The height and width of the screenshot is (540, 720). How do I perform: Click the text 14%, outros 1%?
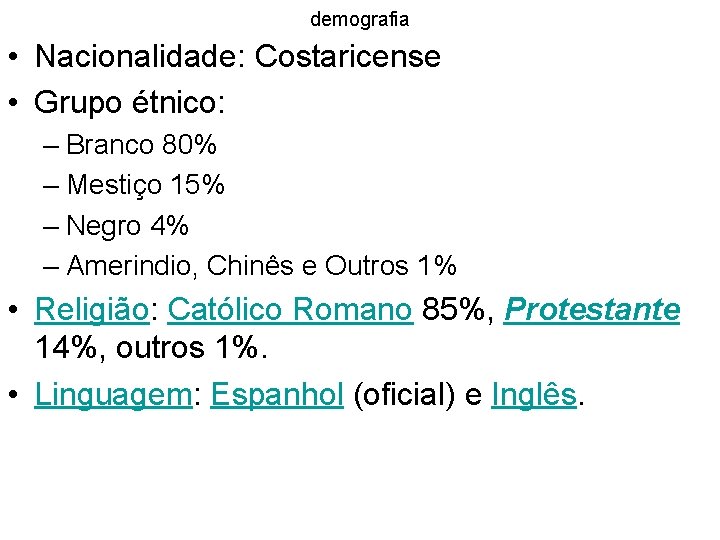coord(151,348)
